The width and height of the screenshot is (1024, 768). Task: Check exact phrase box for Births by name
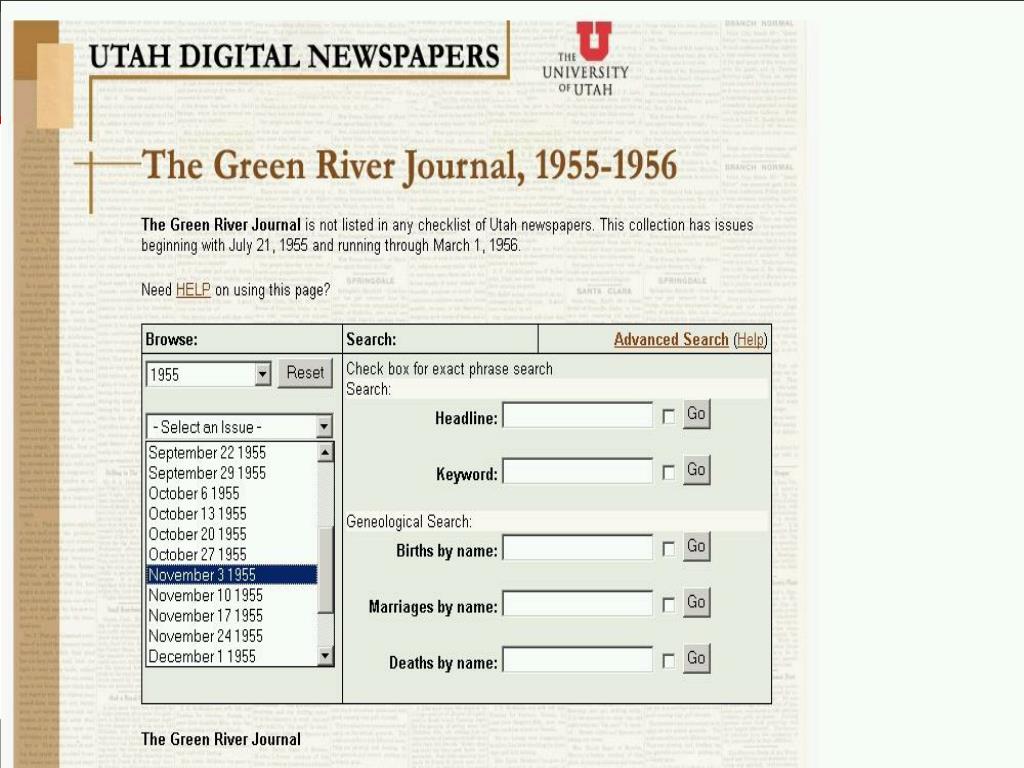668,549
